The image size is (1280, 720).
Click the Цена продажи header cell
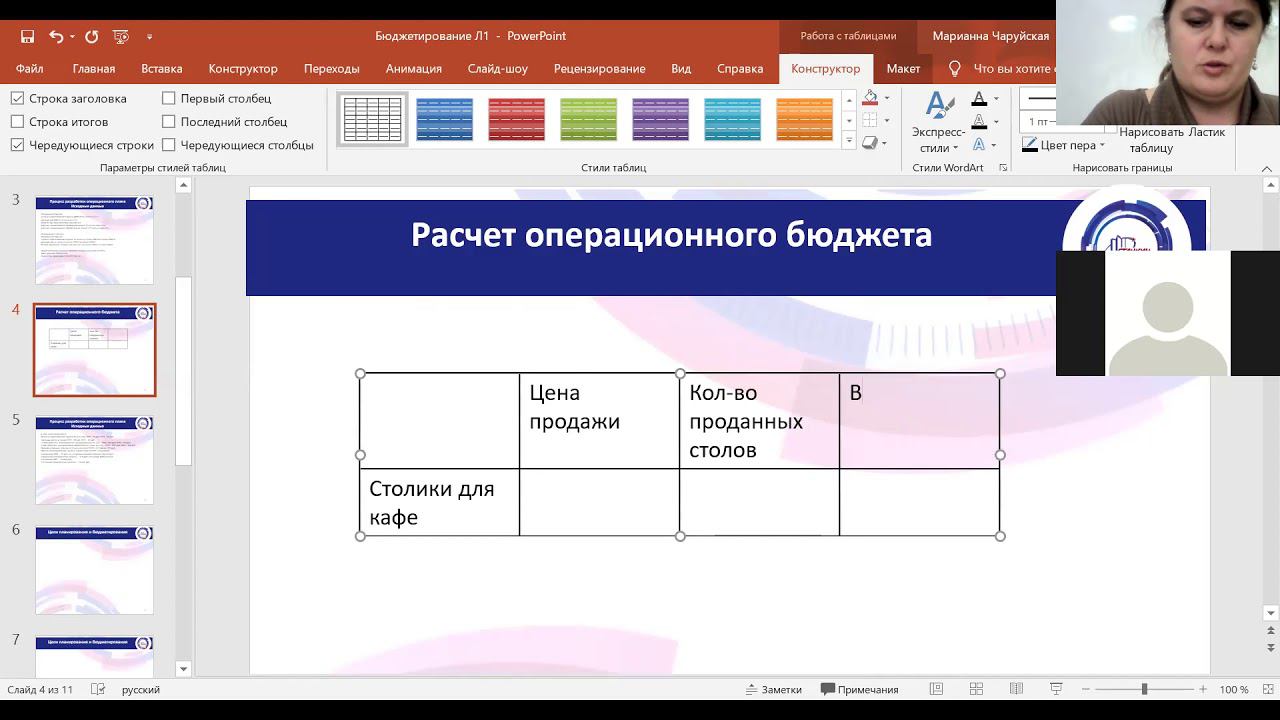[599, 421]
